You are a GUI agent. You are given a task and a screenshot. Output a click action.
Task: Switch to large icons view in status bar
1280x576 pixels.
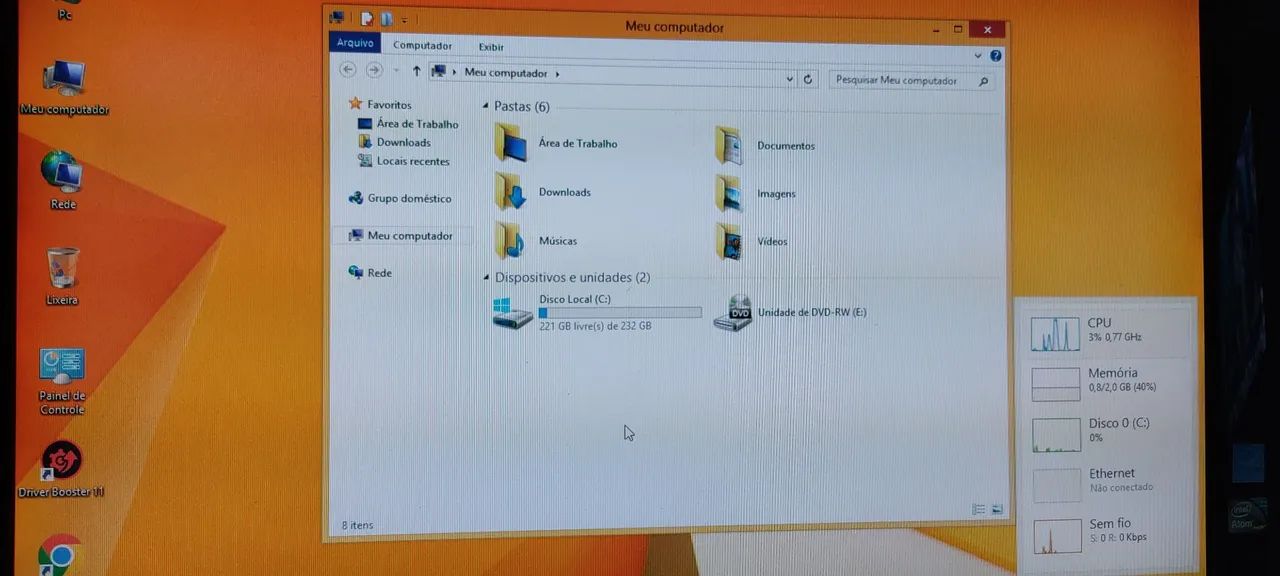pos(996,510)
